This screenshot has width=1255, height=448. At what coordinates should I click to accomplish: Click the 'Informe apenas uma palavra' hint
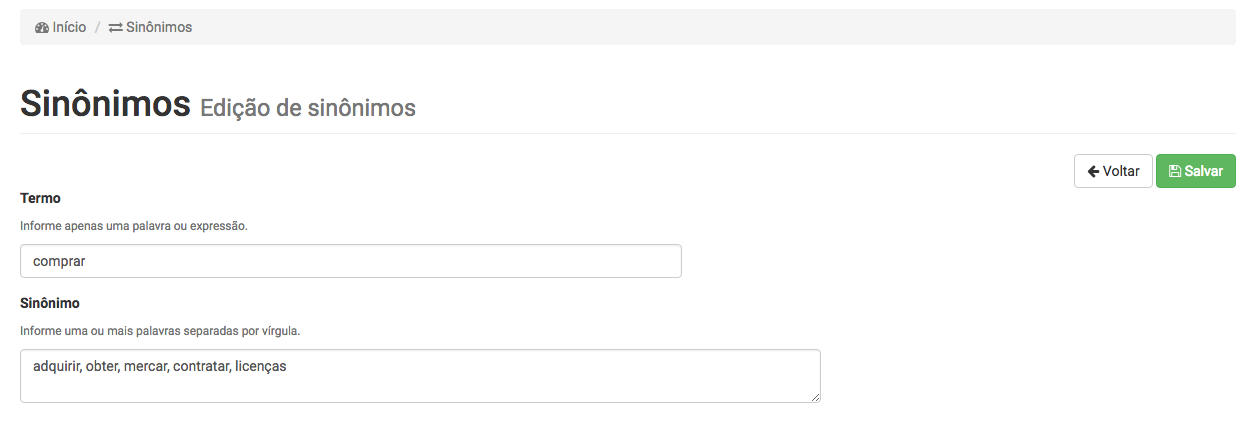(133, 226)
